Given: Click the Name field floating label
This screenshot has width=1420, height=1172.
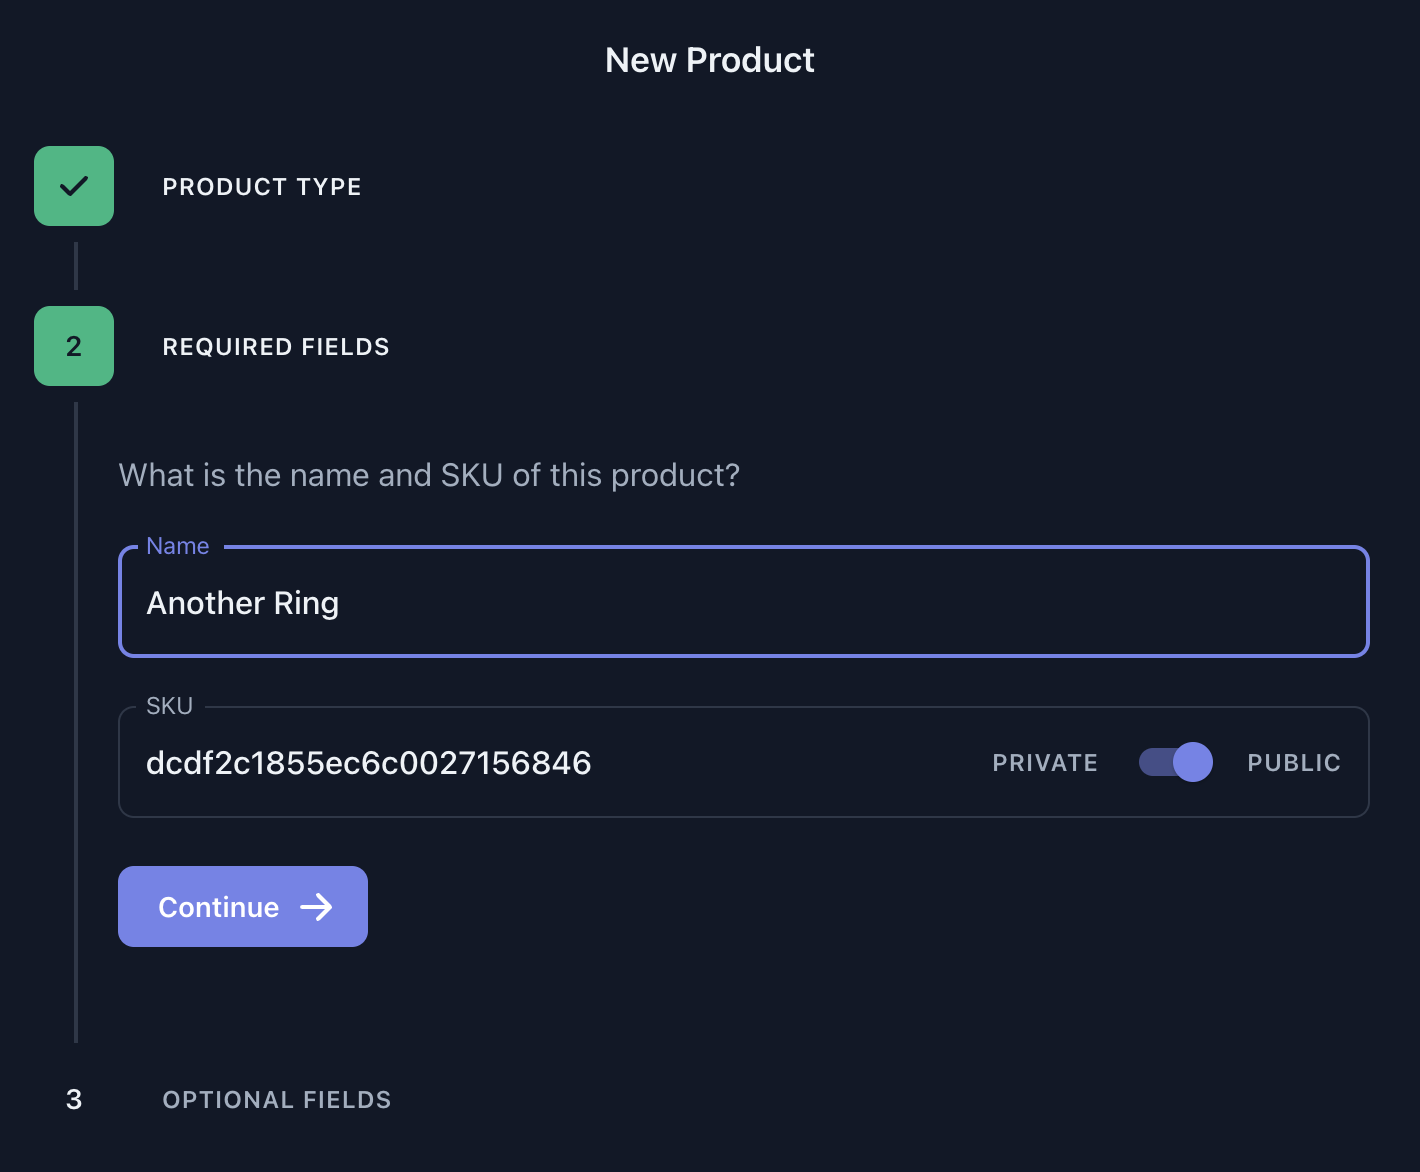Looking at the screenshot, I should [178, 546].
